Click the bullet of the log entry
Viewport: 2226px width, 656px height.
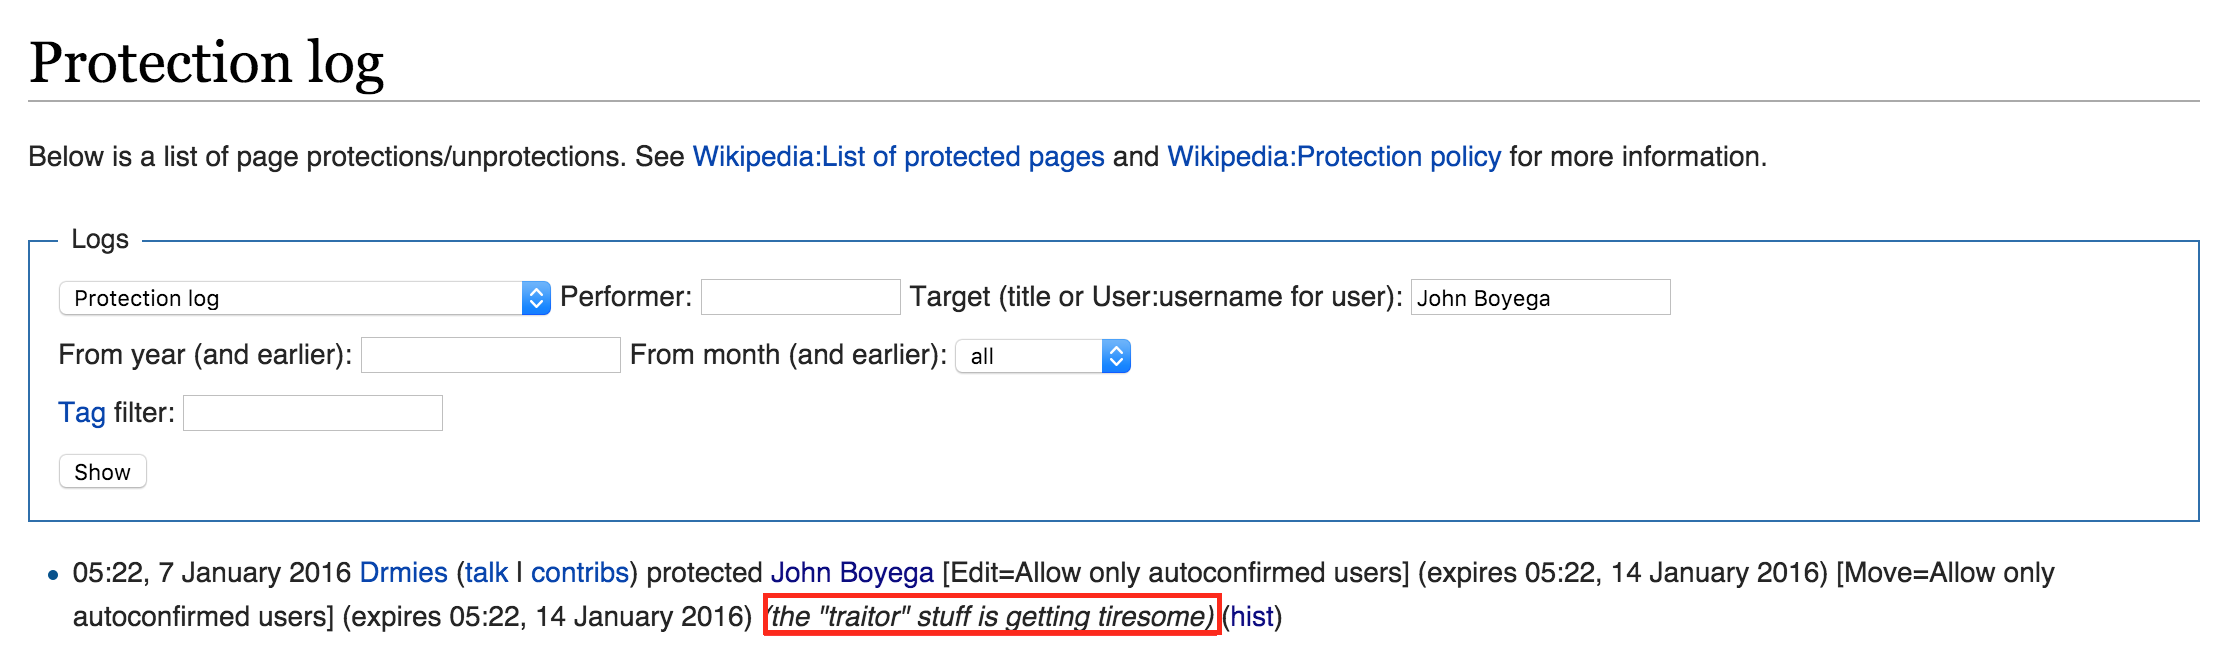coord(53,575)
